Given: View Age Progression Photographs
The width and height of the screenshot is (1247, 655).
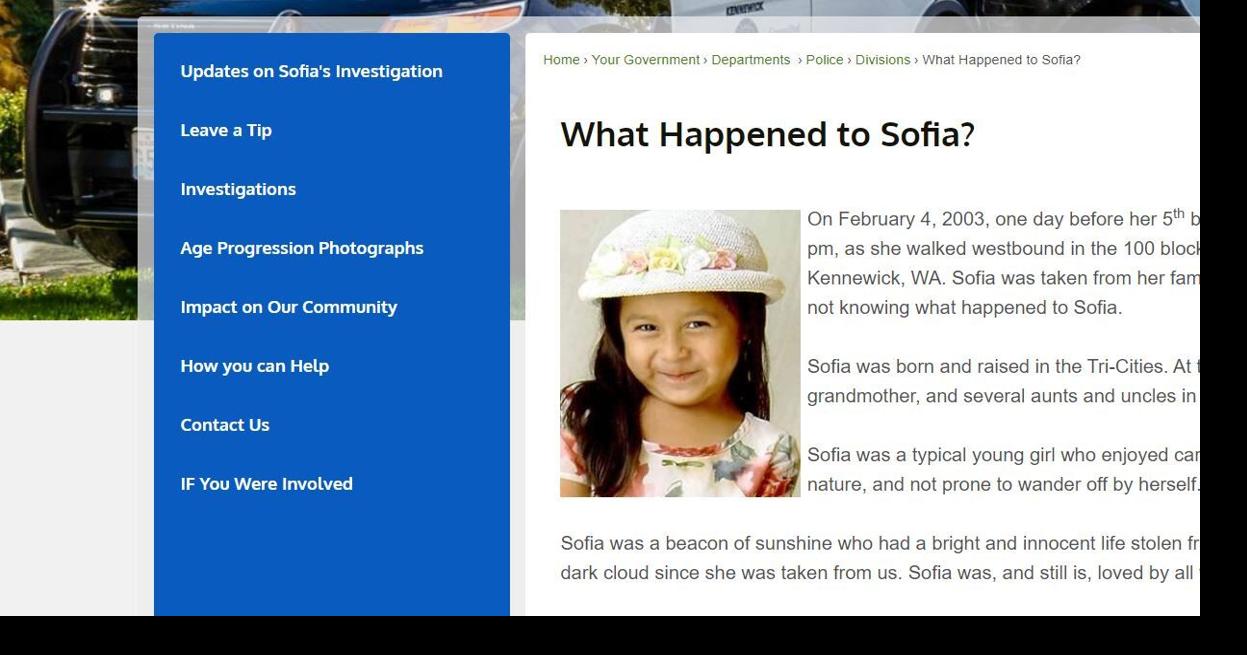Looking at the screenshot, I should point(302,248).
